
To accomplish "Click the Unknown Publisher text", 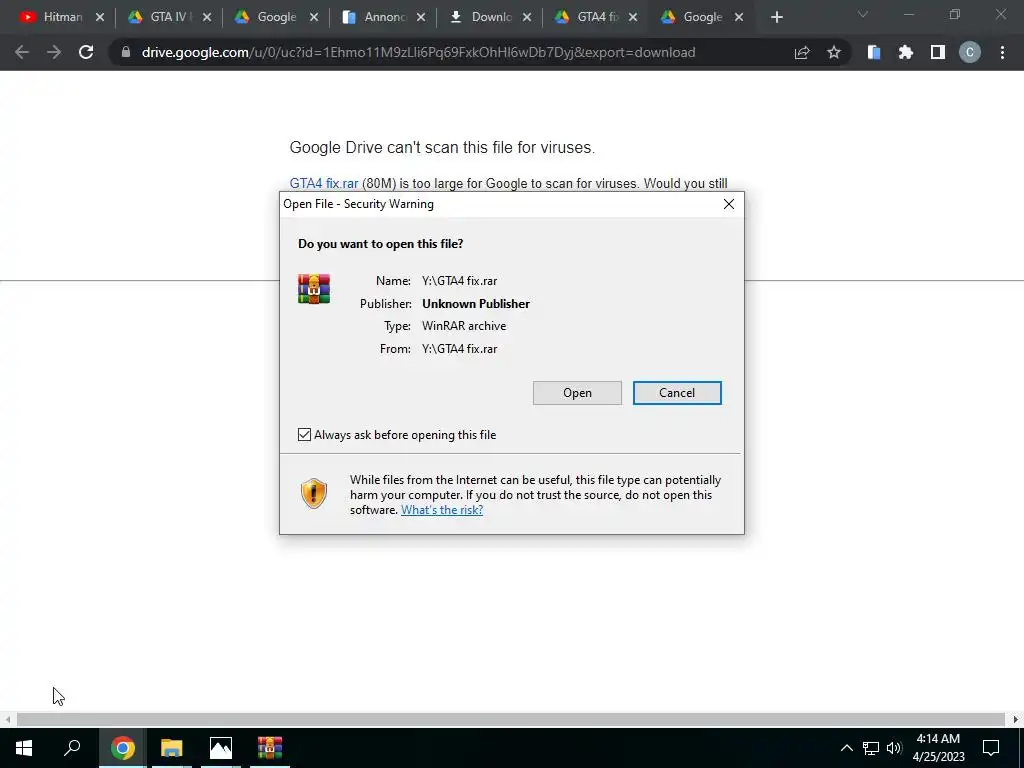I will pyautogui.click(x=475, y=304).
